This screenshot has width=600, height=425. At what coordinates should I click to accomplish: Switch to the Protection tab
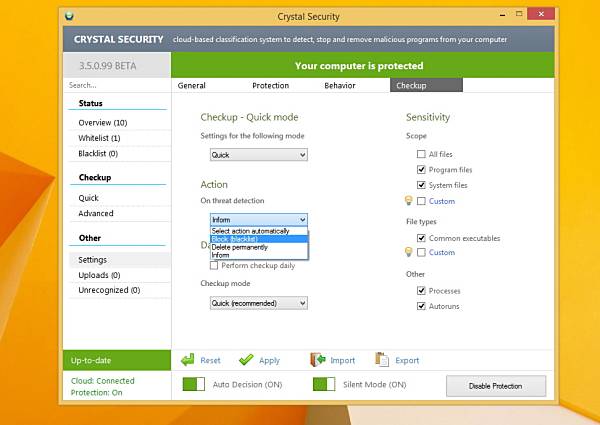(x=271, y=85)
